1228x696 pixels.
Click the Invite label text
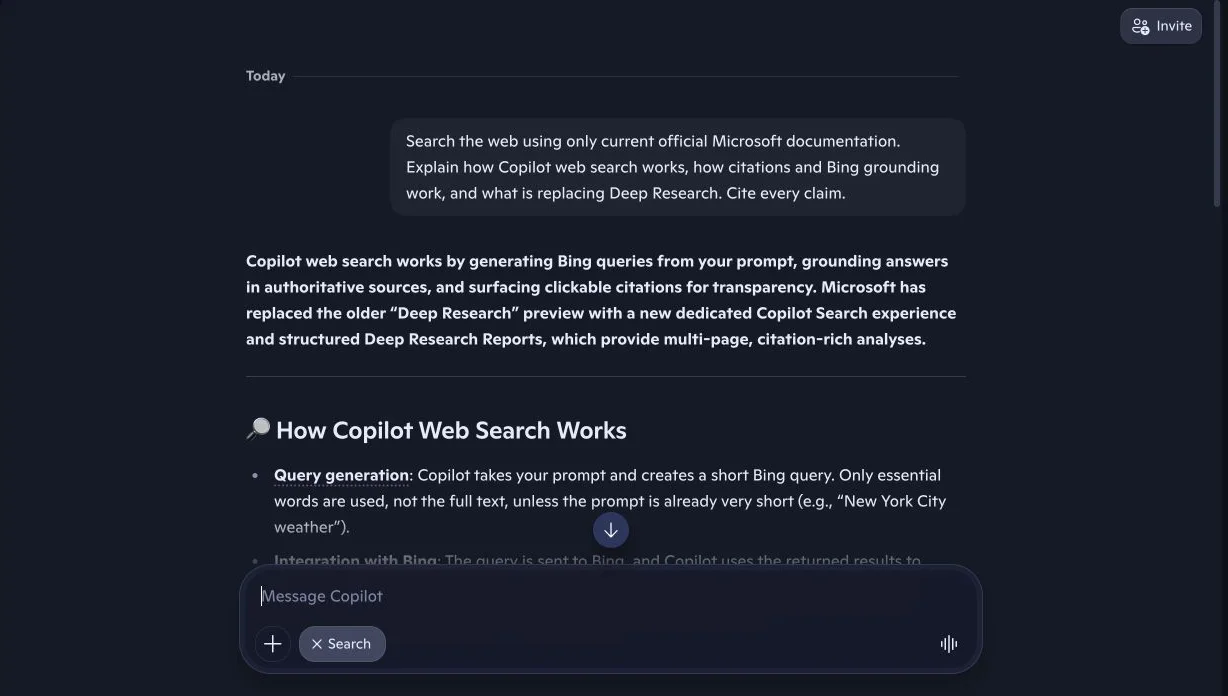[x=1174, y=26]
